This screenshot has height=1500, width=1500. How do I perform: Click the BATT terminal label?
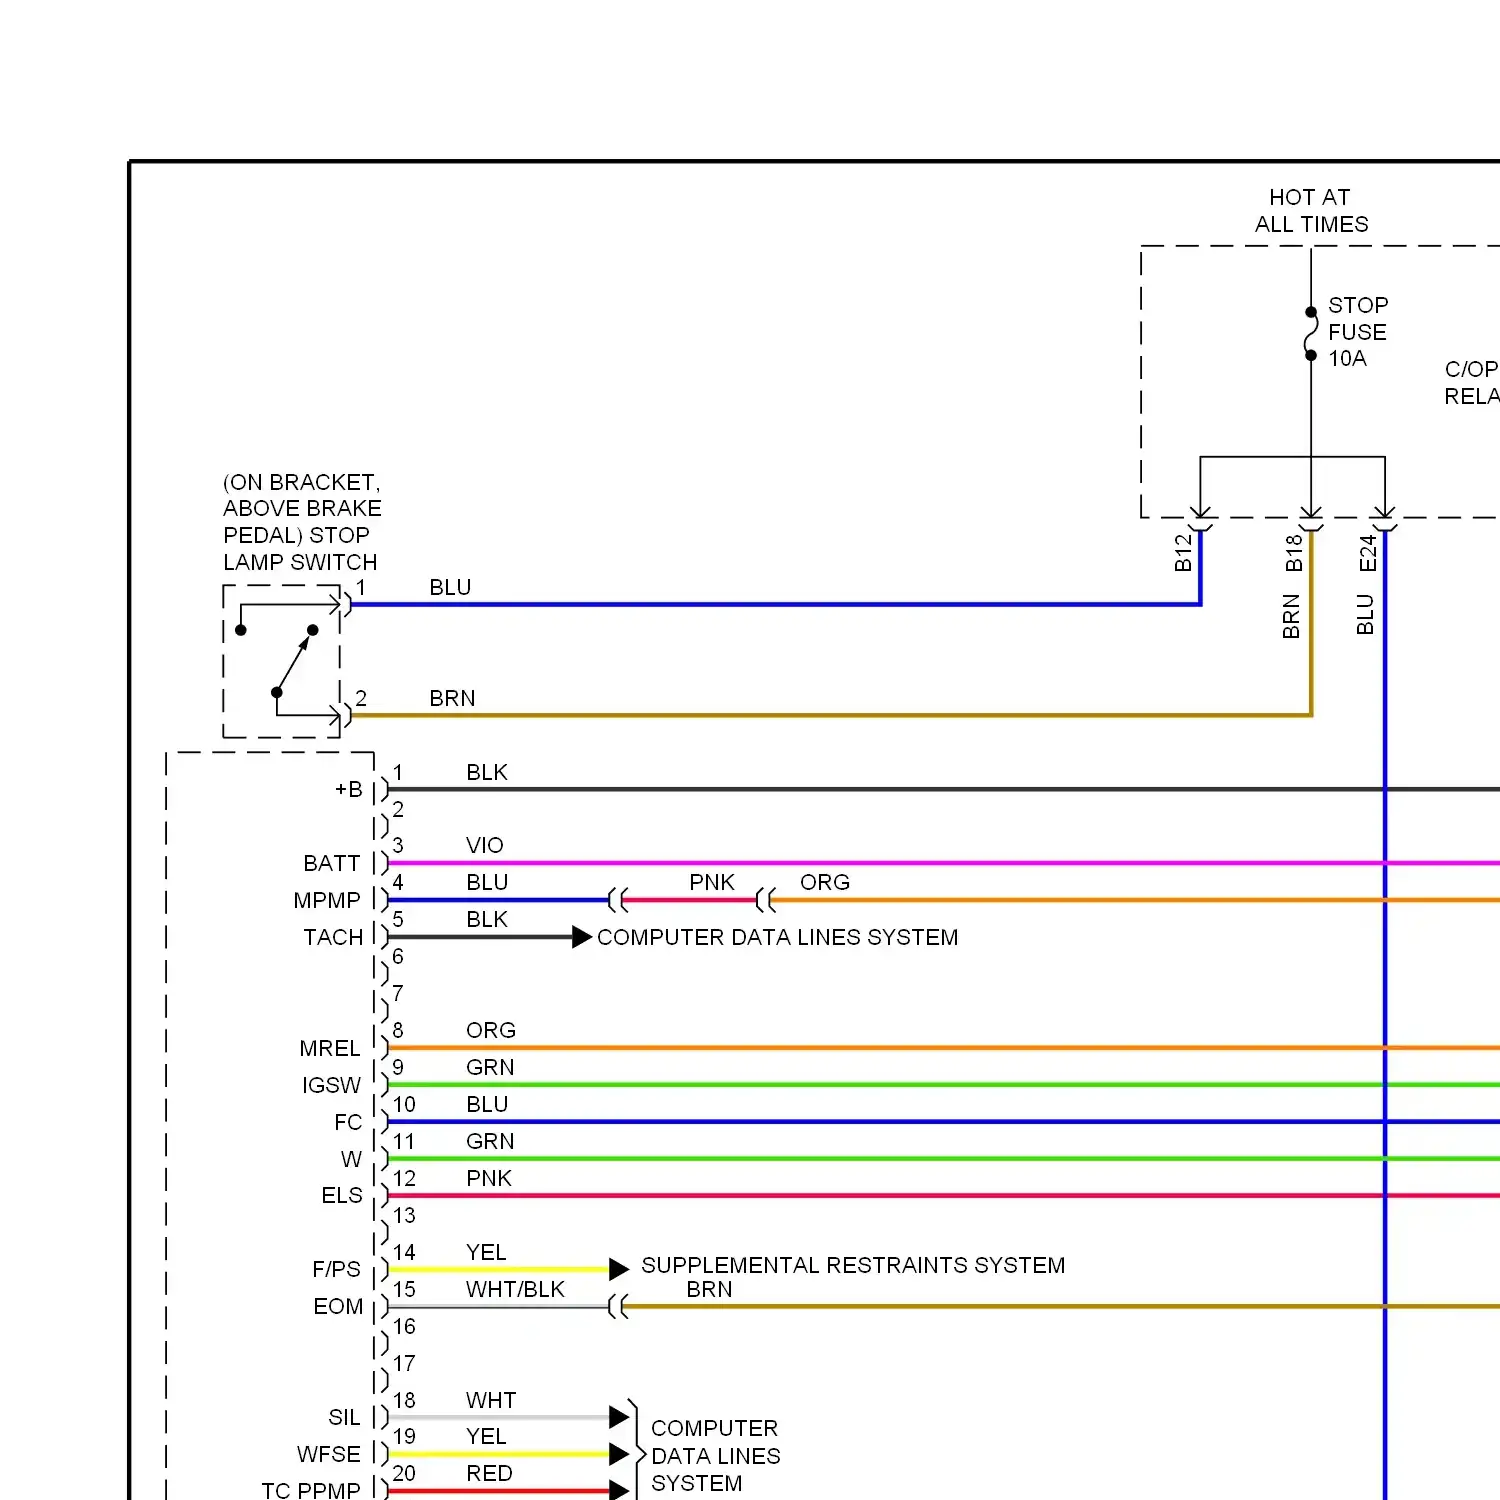[x=332, y=863]
